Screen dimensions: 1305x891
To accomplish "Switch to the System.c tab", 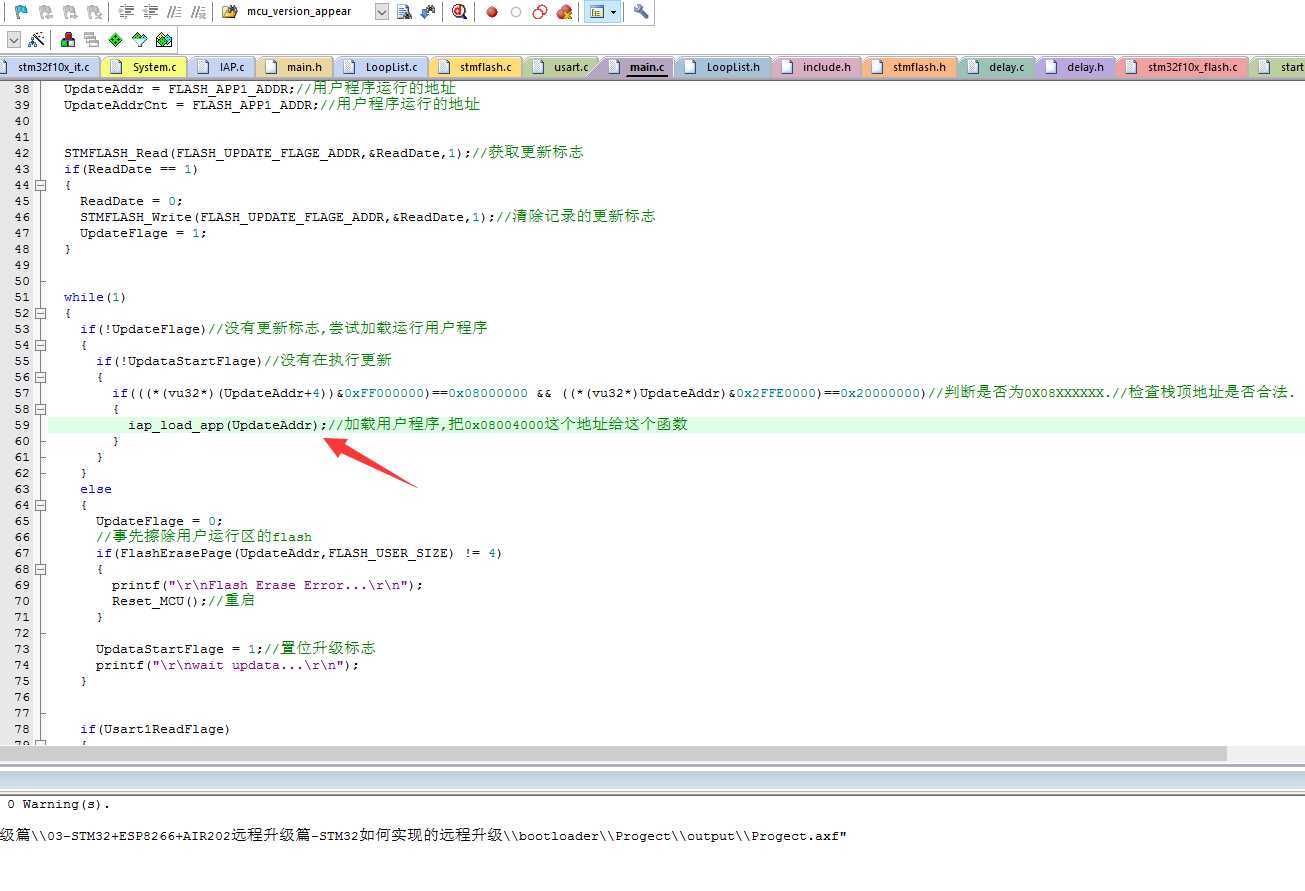I will tap(144, 67).
